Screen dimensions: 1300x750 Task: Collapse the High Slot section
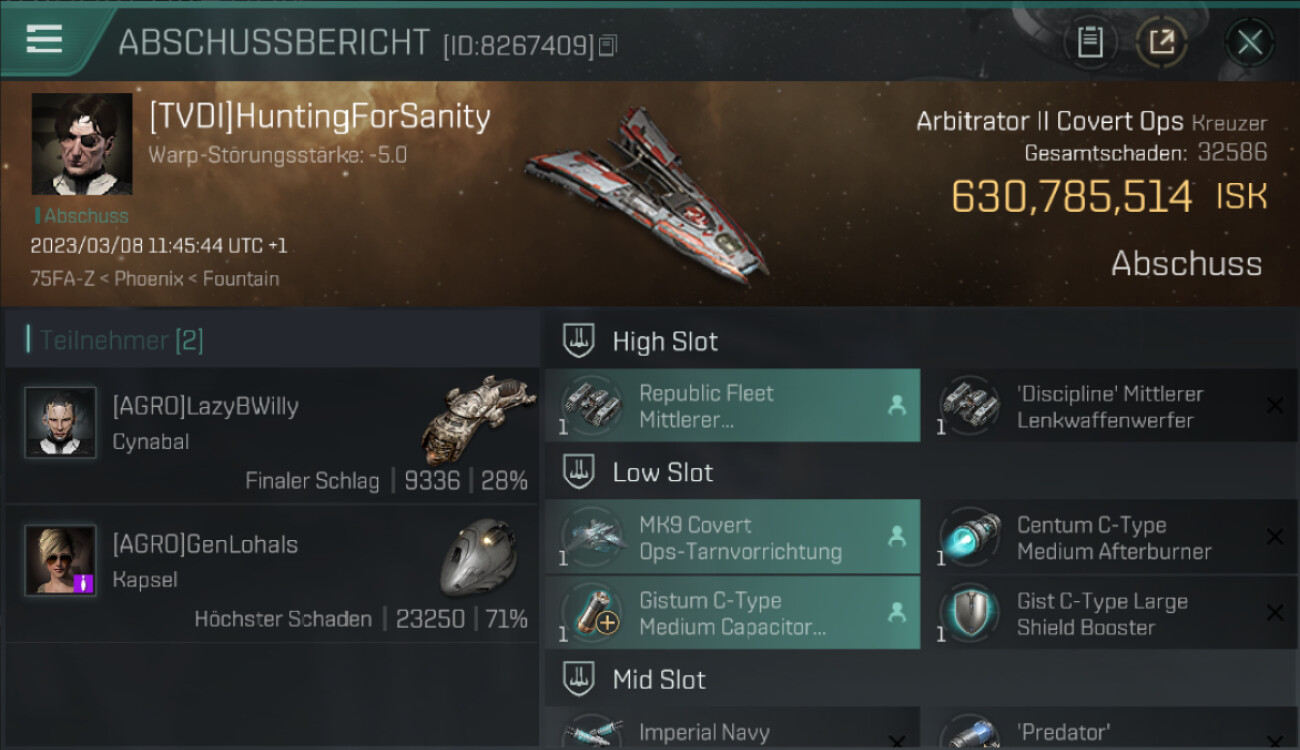578,341
